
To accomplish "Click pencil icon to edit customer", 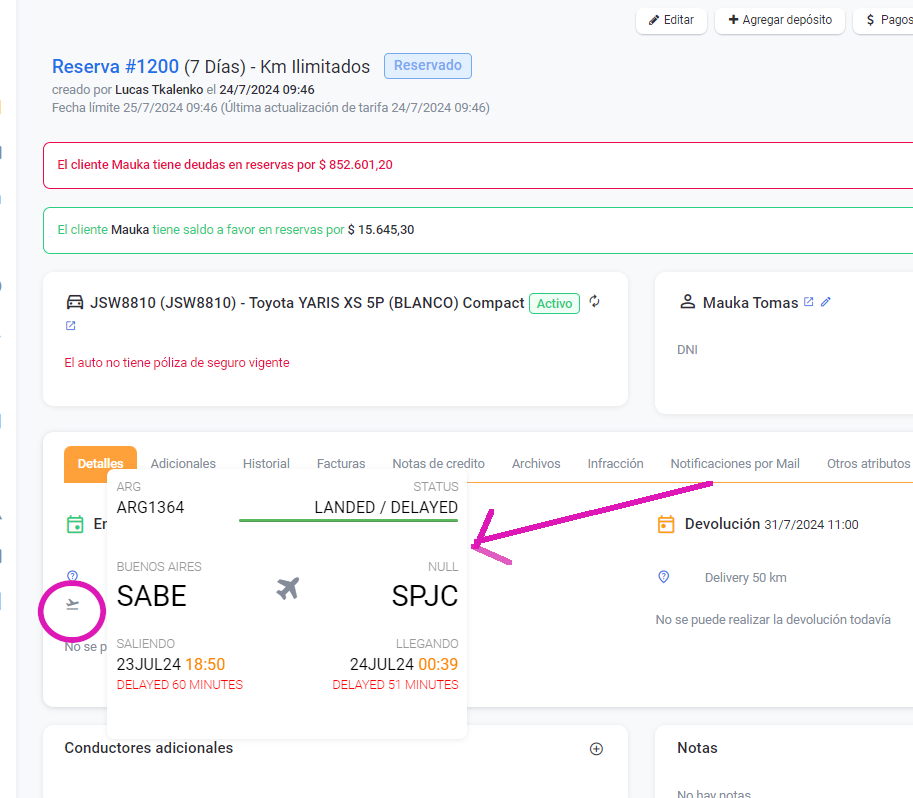I will [x=826, y=302].
